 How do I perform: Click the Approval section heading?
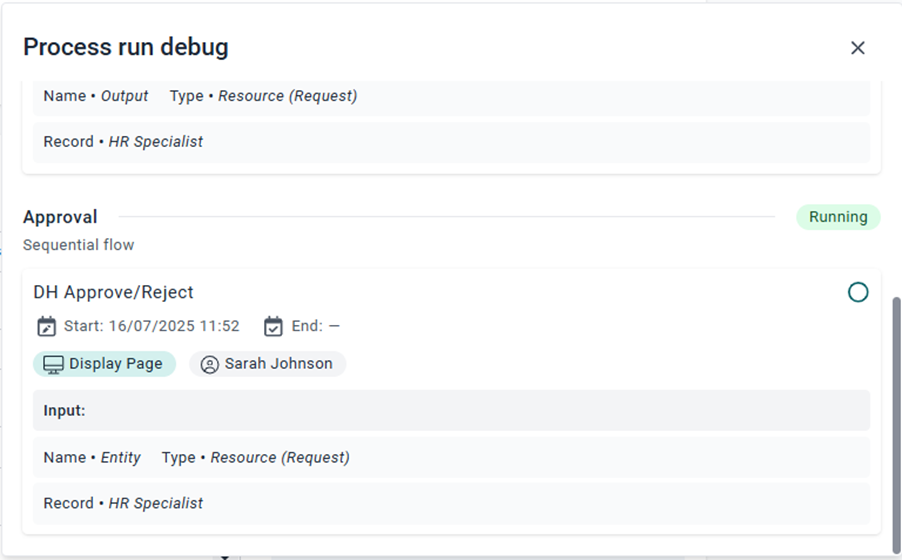(60, 217)
